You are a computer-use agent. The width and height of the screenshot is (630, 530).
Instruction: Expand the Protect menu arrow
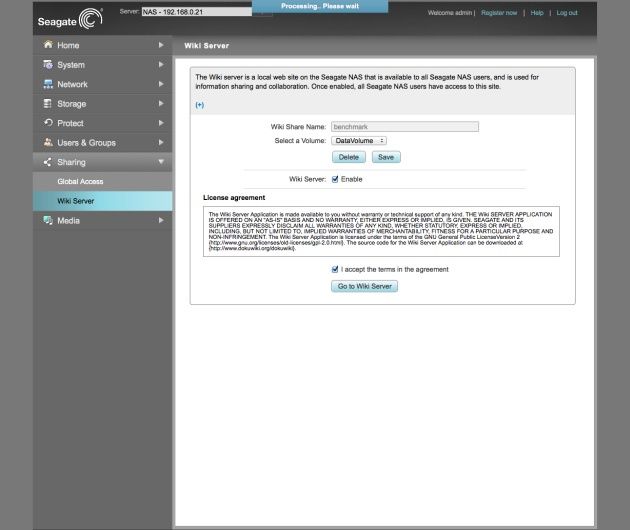(x=161, y=123)
